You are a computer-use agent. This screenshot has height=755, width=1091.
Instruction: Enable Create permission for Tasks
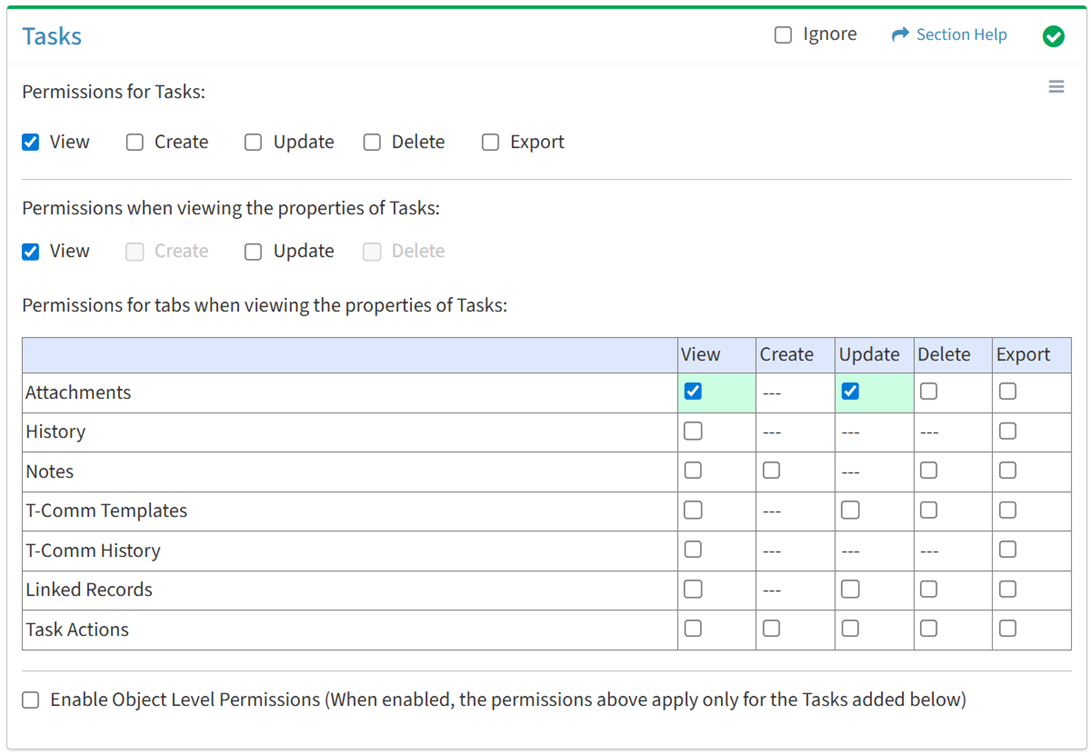click(x=135, y=142)
